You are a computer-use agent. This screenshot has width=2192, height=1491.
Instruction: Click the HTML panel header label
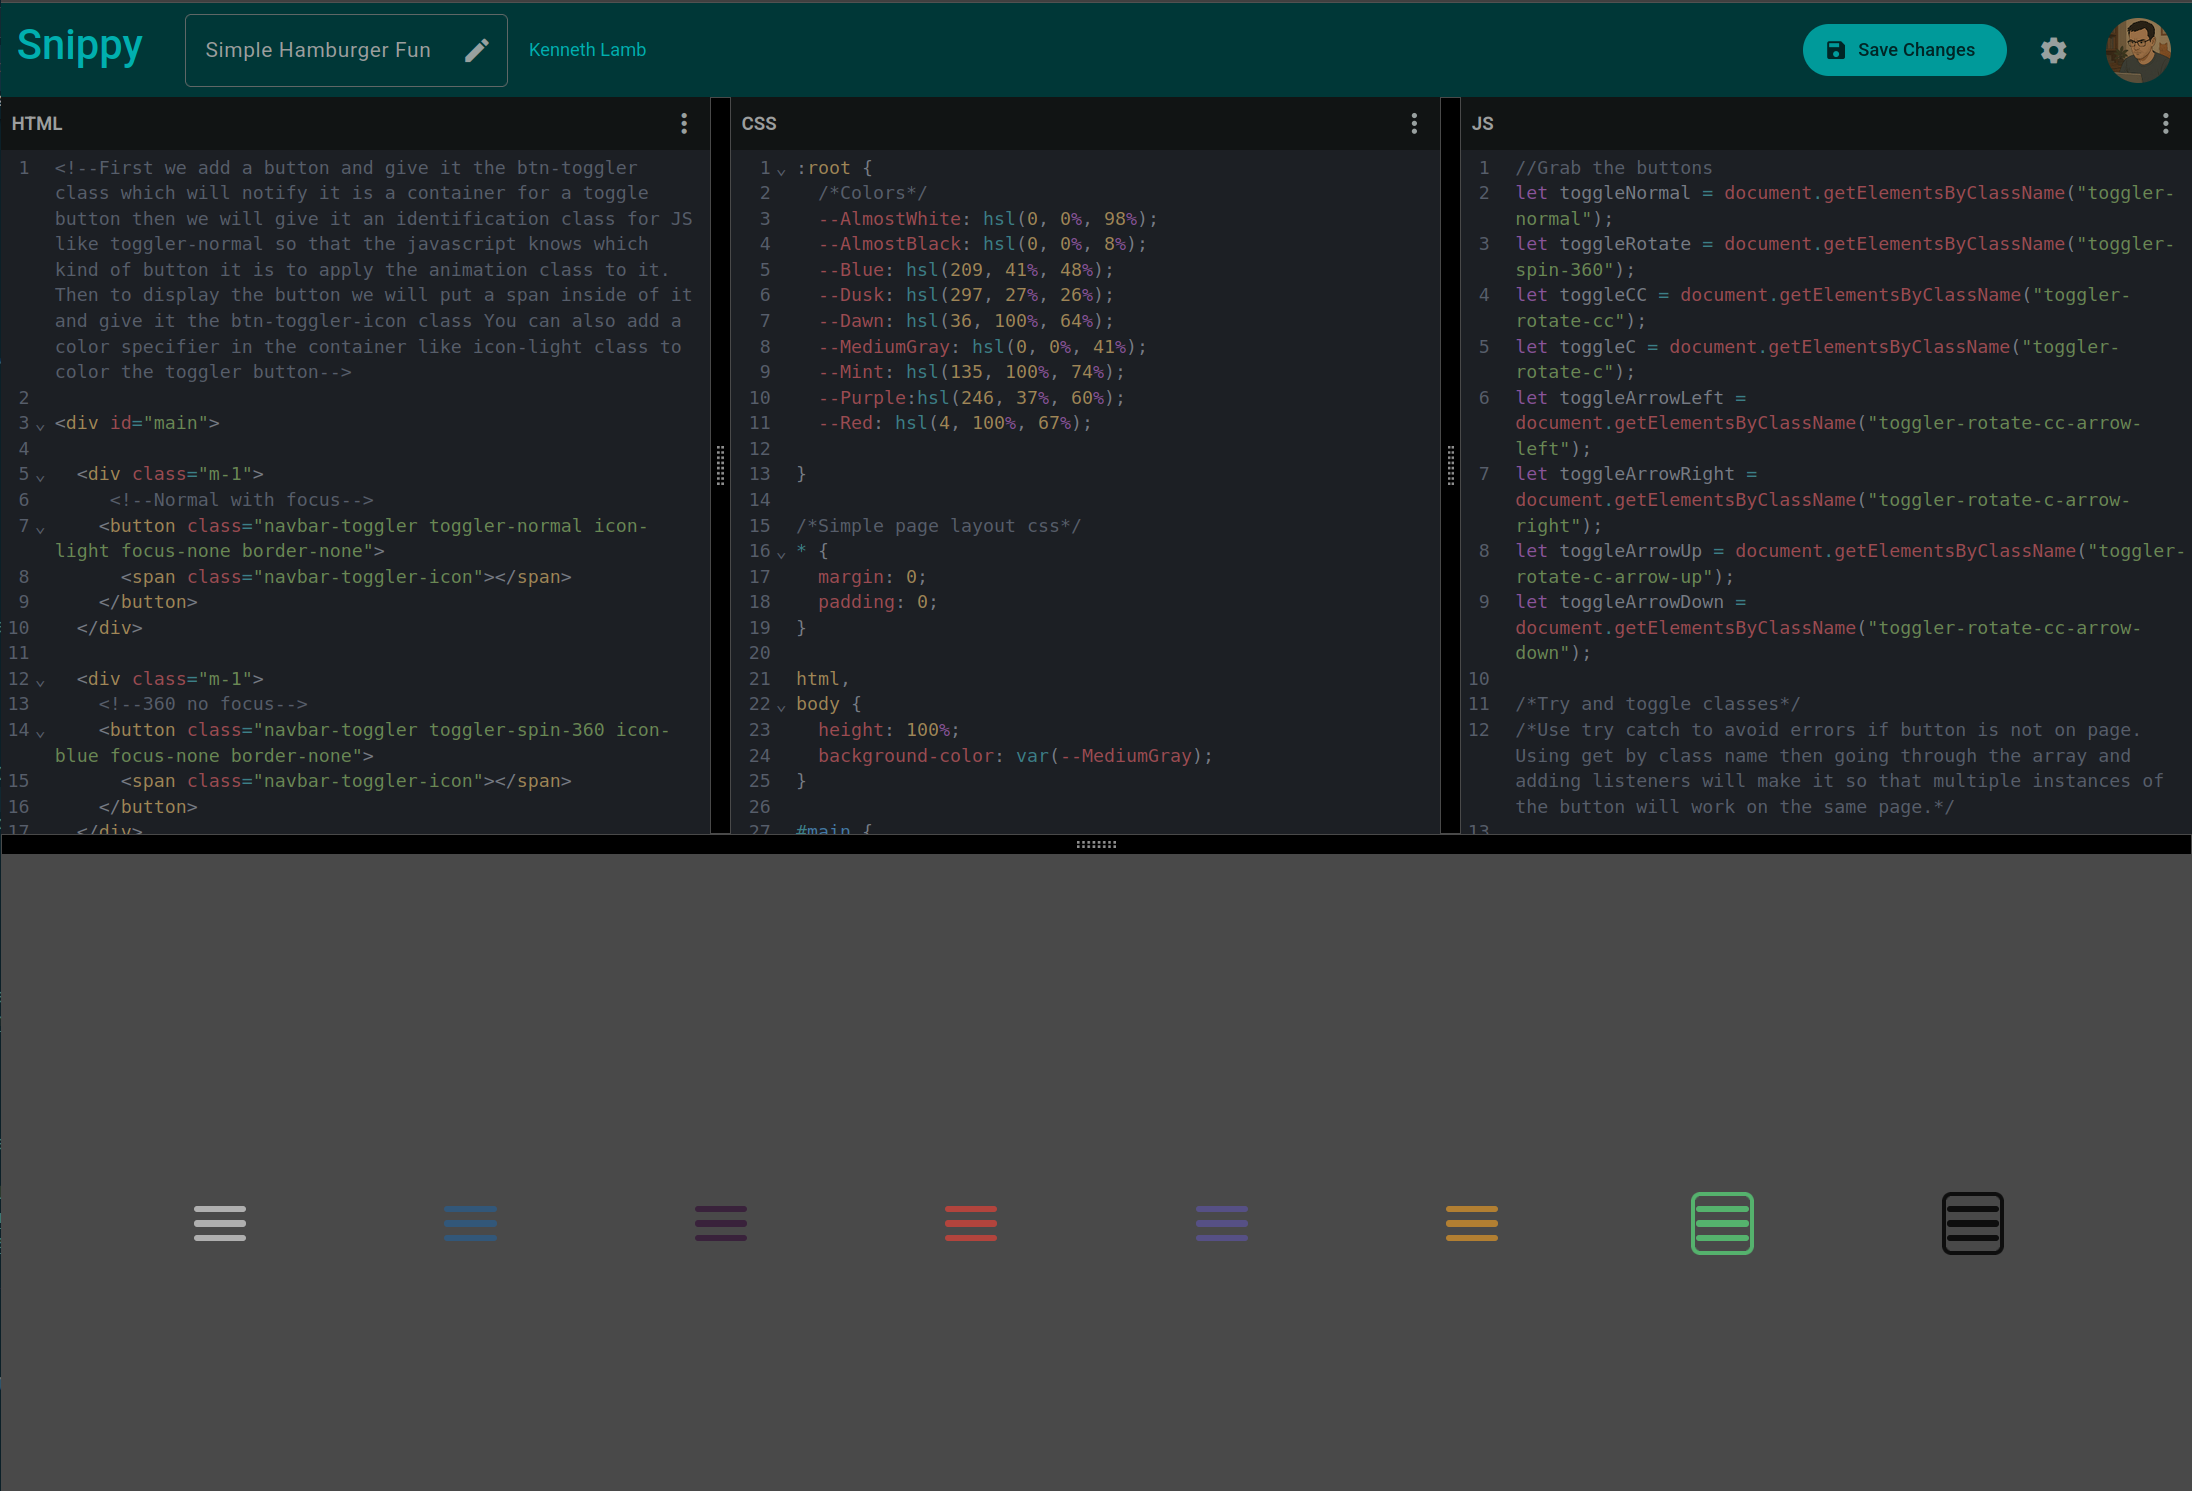37,123
